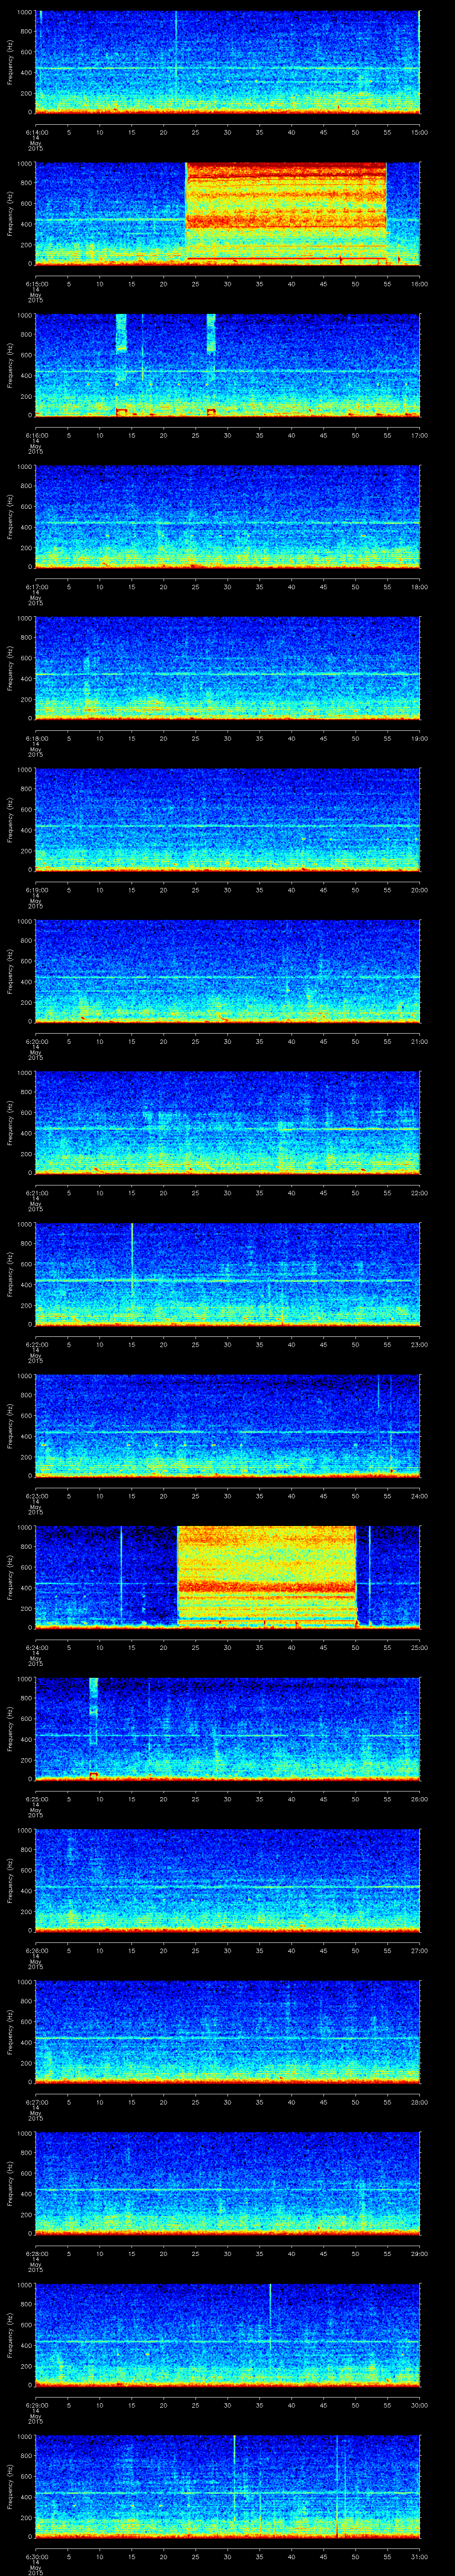This screenshot has height=2576, width=455.
Task: Click the "17:00" end time label
Action: 420,435
